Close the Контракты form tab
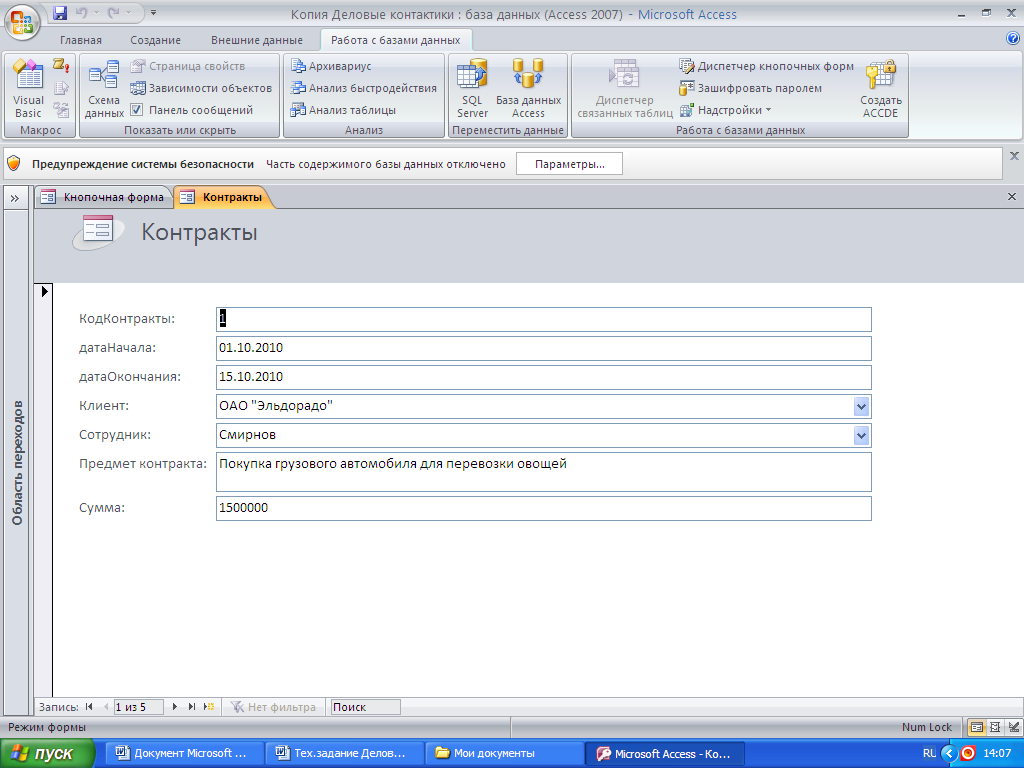The image size is (1024, 768). pyautogui.click(x=1012, y=197)
